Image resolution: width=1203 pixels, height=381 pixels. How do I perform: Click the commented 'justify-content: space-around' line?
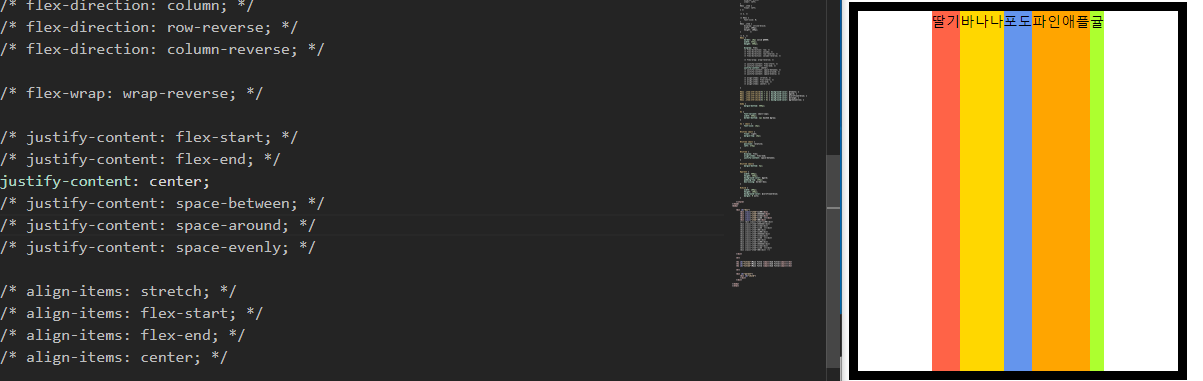(x=158, y=225)
